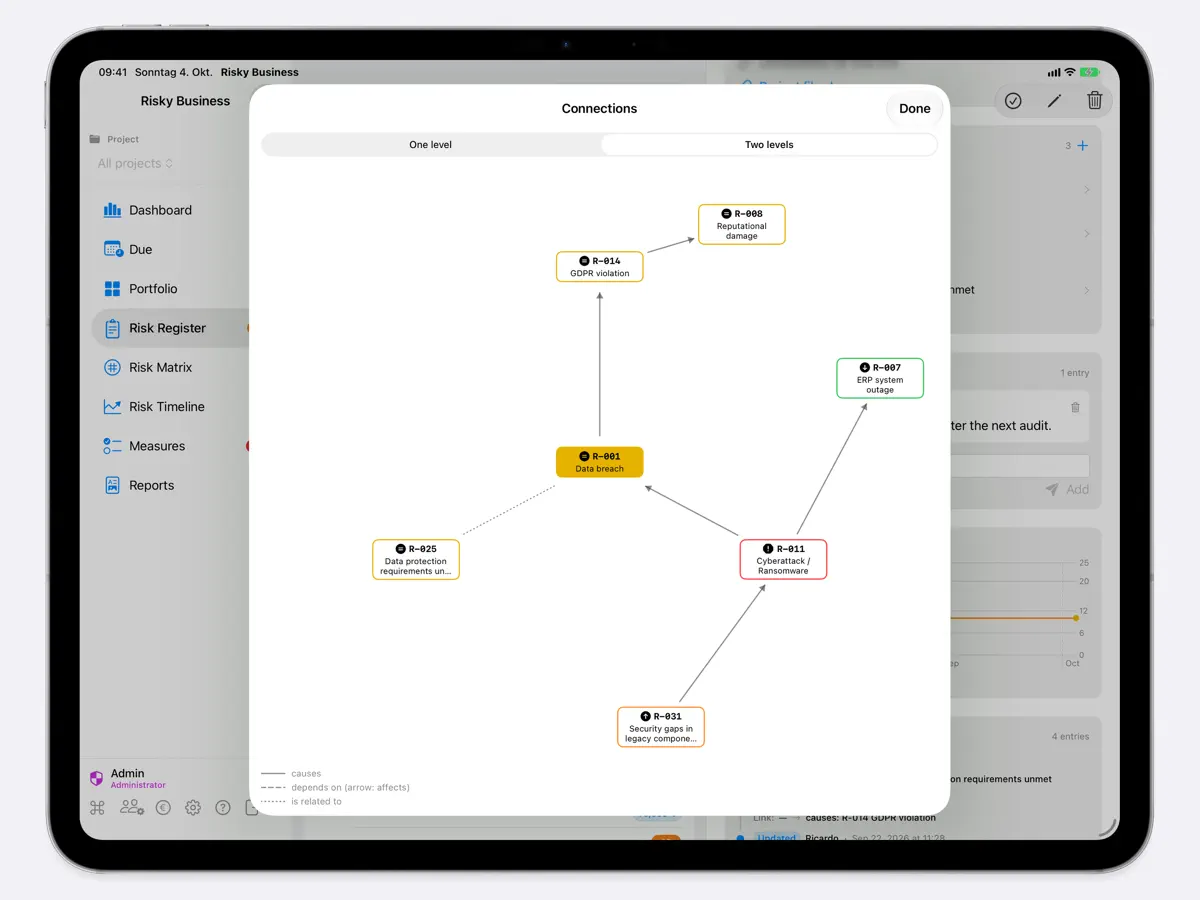Click the Admin user name
Image resolution: width=1200 pixels, height=900 pixels.
tap(127, 773)
